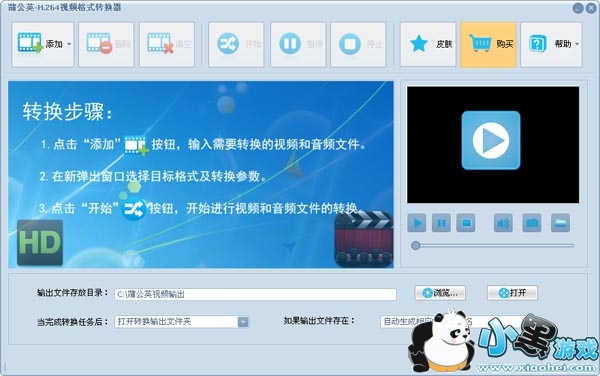
Task: Click the preview playback progress slider
Action: [493, 246]
